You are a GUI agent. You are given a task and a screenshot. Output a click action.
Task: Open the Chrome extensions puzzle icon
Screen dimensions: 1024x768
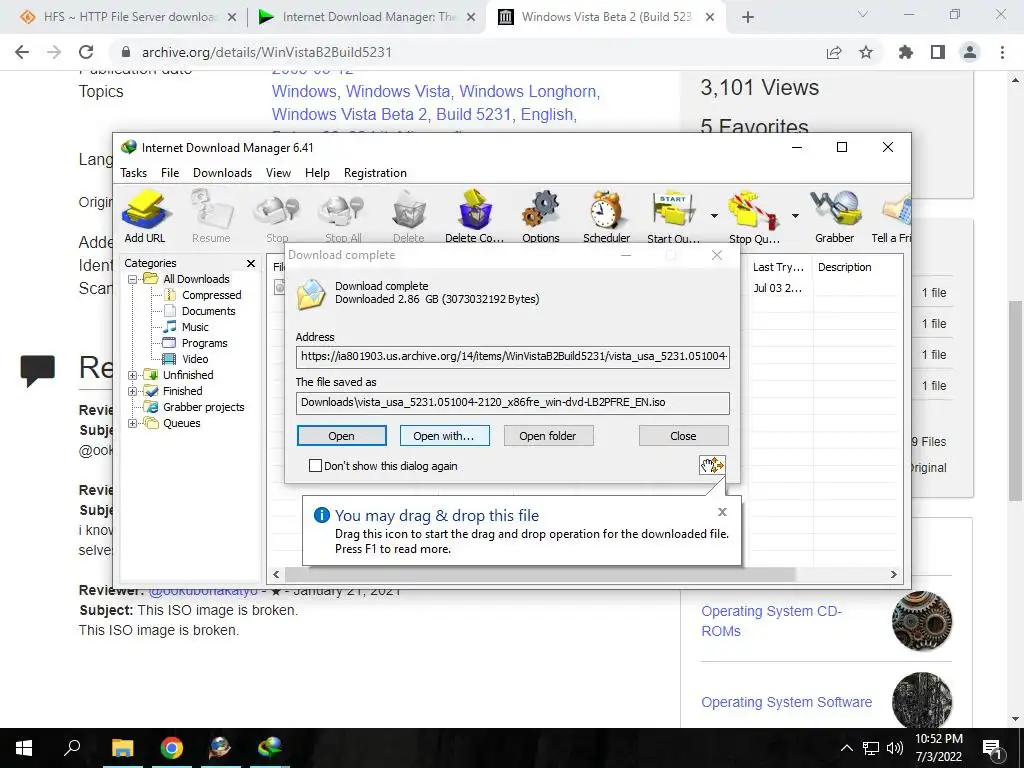[x=906, y=52]
